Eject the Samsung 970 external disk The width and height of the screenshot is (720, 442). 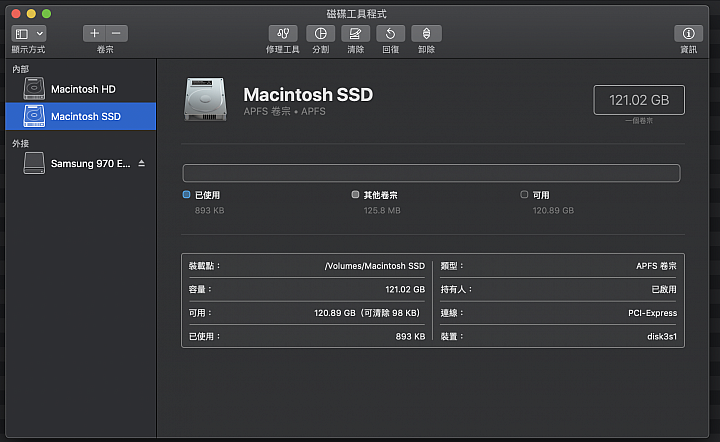pyautogui.click(x=141, y=163)
